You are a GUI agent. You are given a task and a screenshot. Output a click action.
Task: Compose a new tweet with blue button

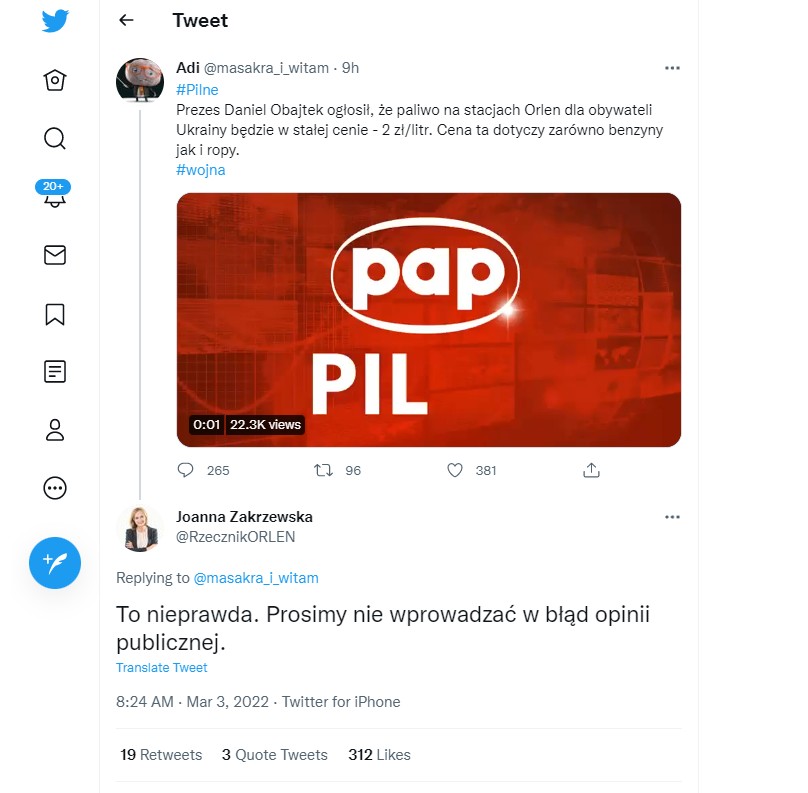(55, 563)
